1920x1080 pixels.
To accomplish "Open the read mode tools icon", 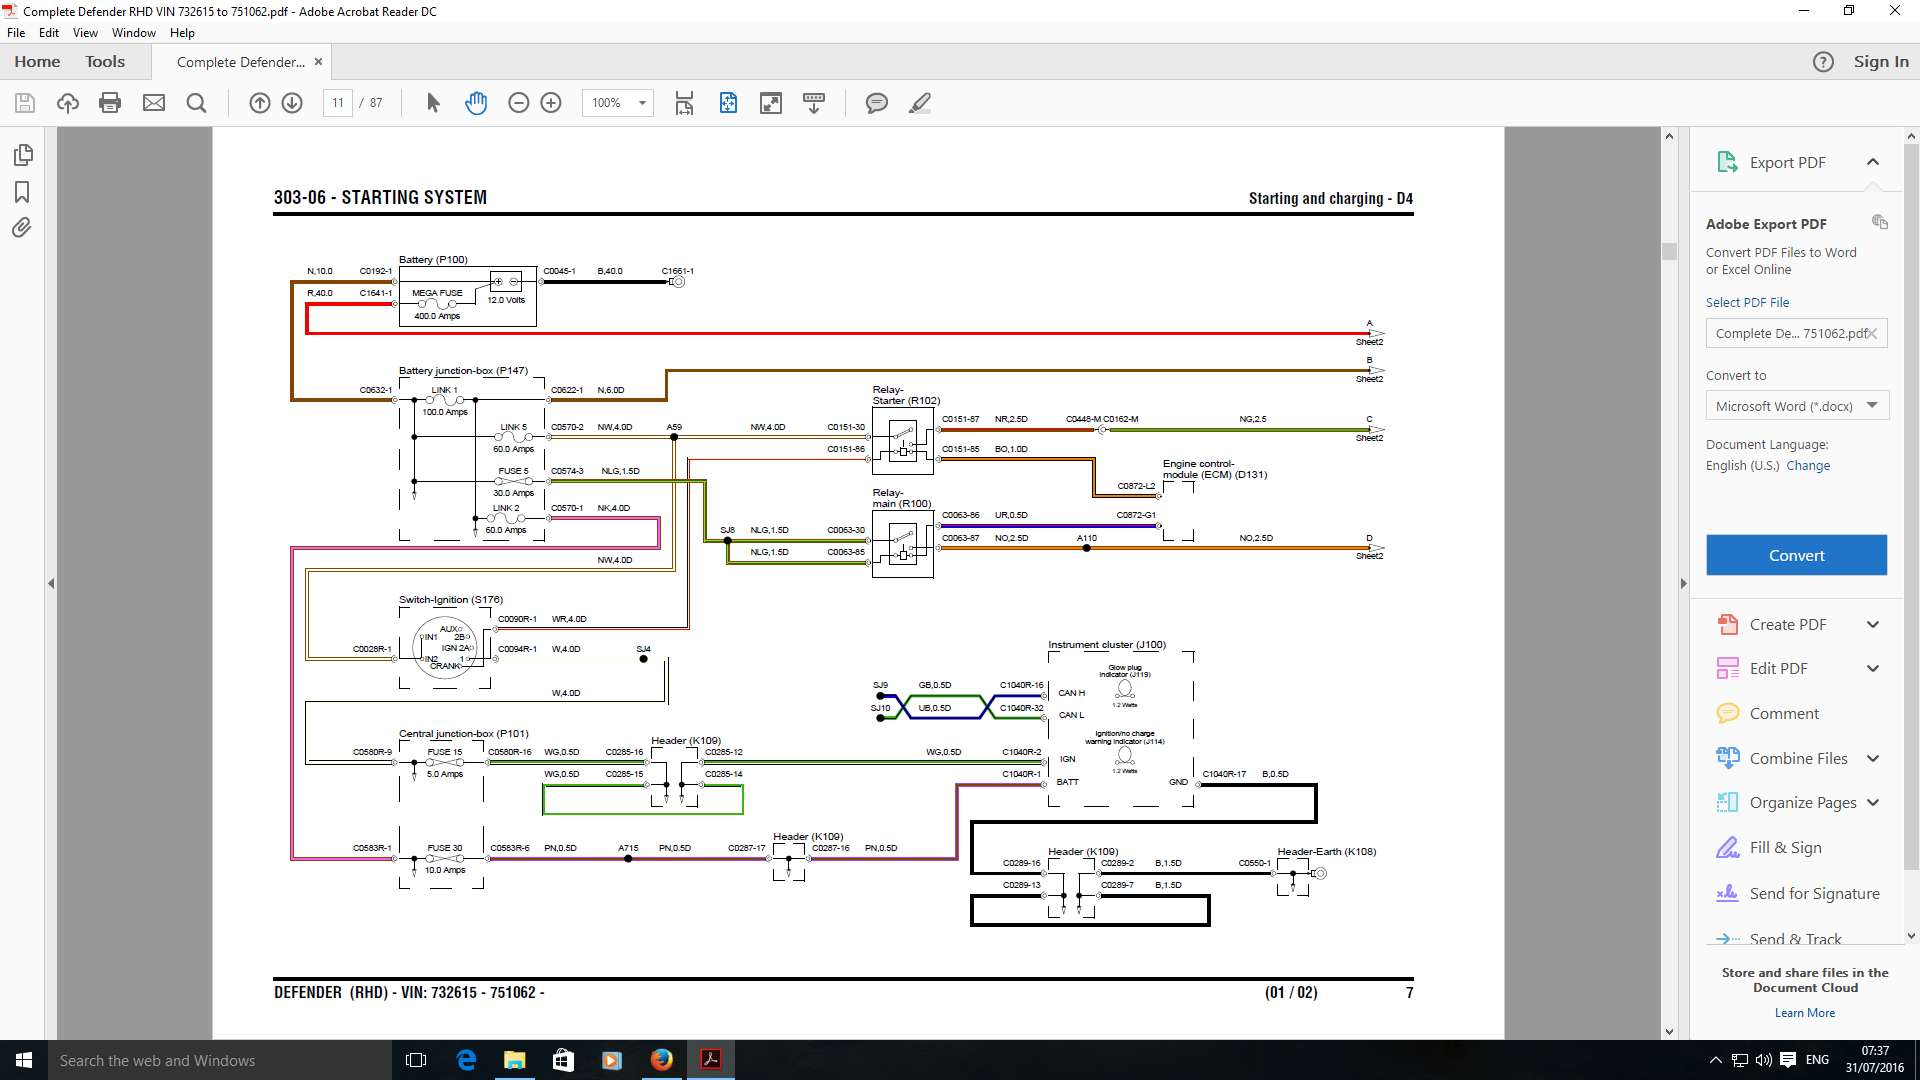I will coord(814,103).
